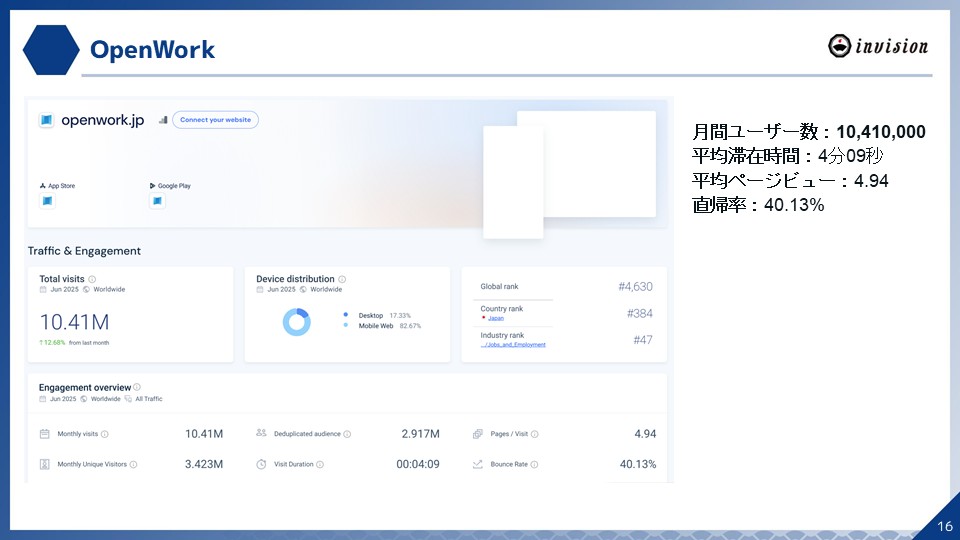
Task: Click the openwork.jp favicon icon
Action: 47,120
